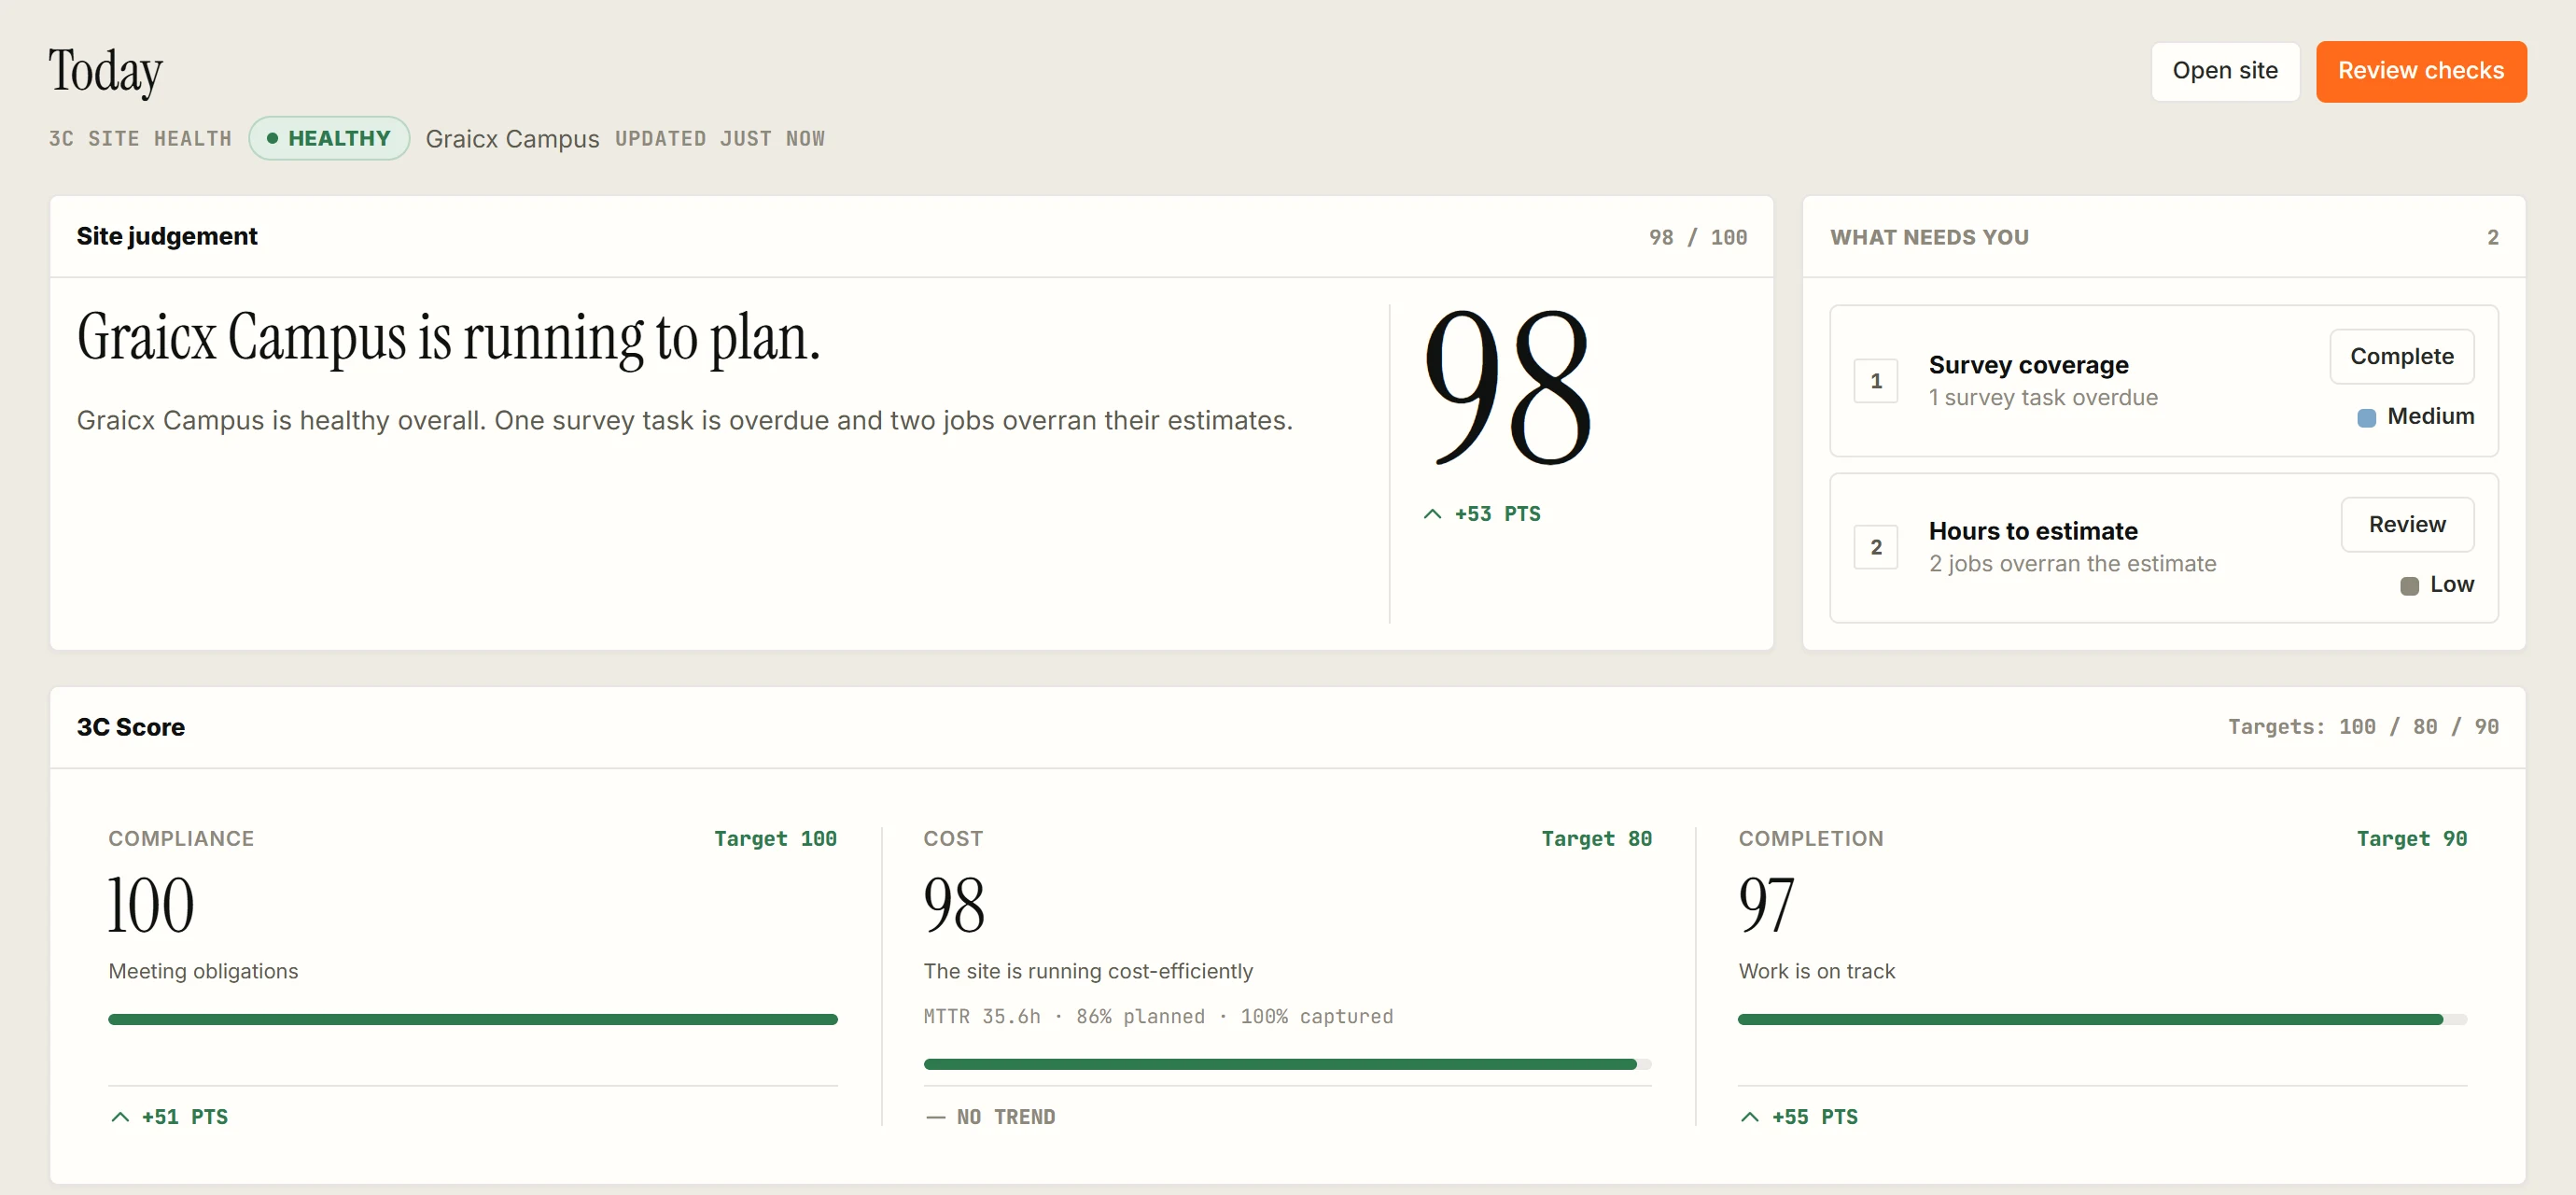Screen dimensions: 2576x1195
Task: Click the Today page title
Action: pos(105,72)
